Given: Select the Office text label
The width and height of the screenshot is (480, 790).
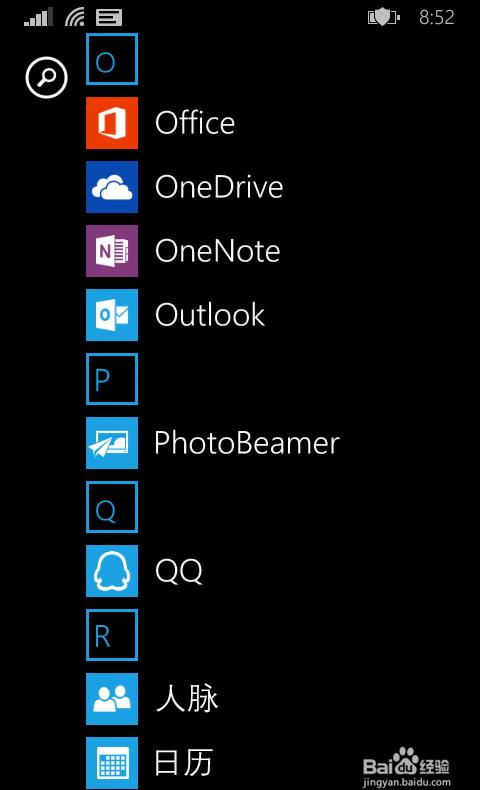Looking at the screenshot, I should [x=195, y=123].
